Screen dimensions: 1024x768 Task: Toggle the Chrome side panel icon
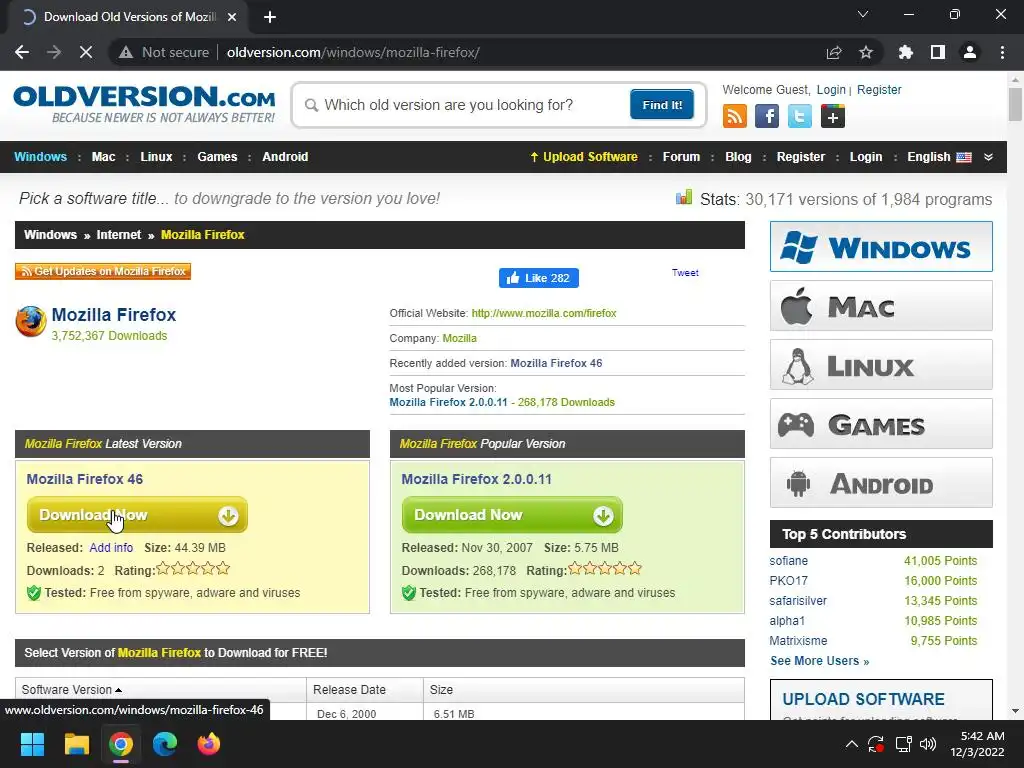point(938,52)
